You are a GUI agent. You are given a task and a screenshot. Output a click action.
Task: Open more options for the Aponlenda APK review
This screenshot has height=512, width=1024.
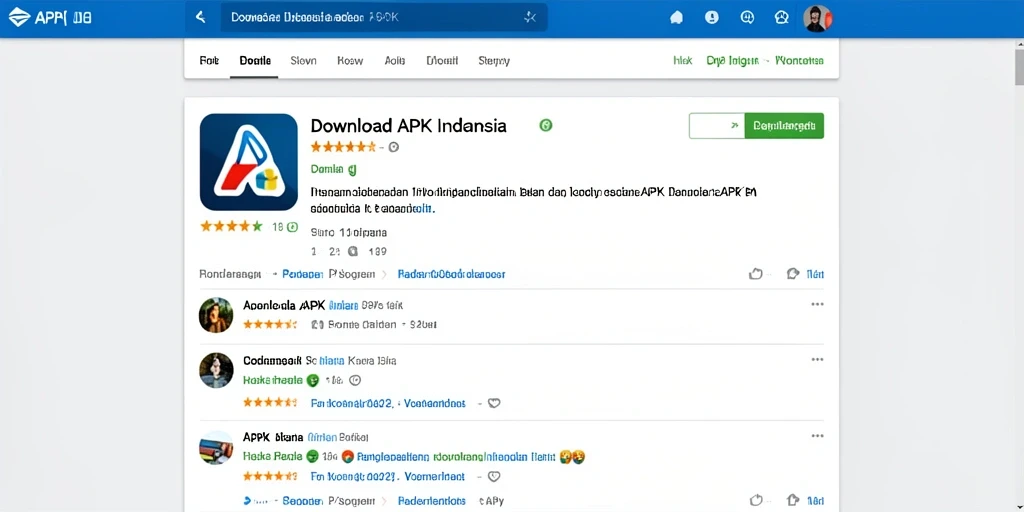click(817, 304)
